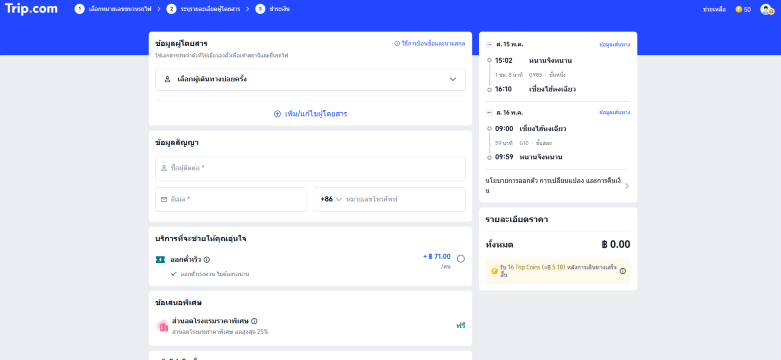Click the outbound arrow icon beside 15 Nov
Image resolution: width=781 pixels, height=360 pixels.
(x=489, y=44)
